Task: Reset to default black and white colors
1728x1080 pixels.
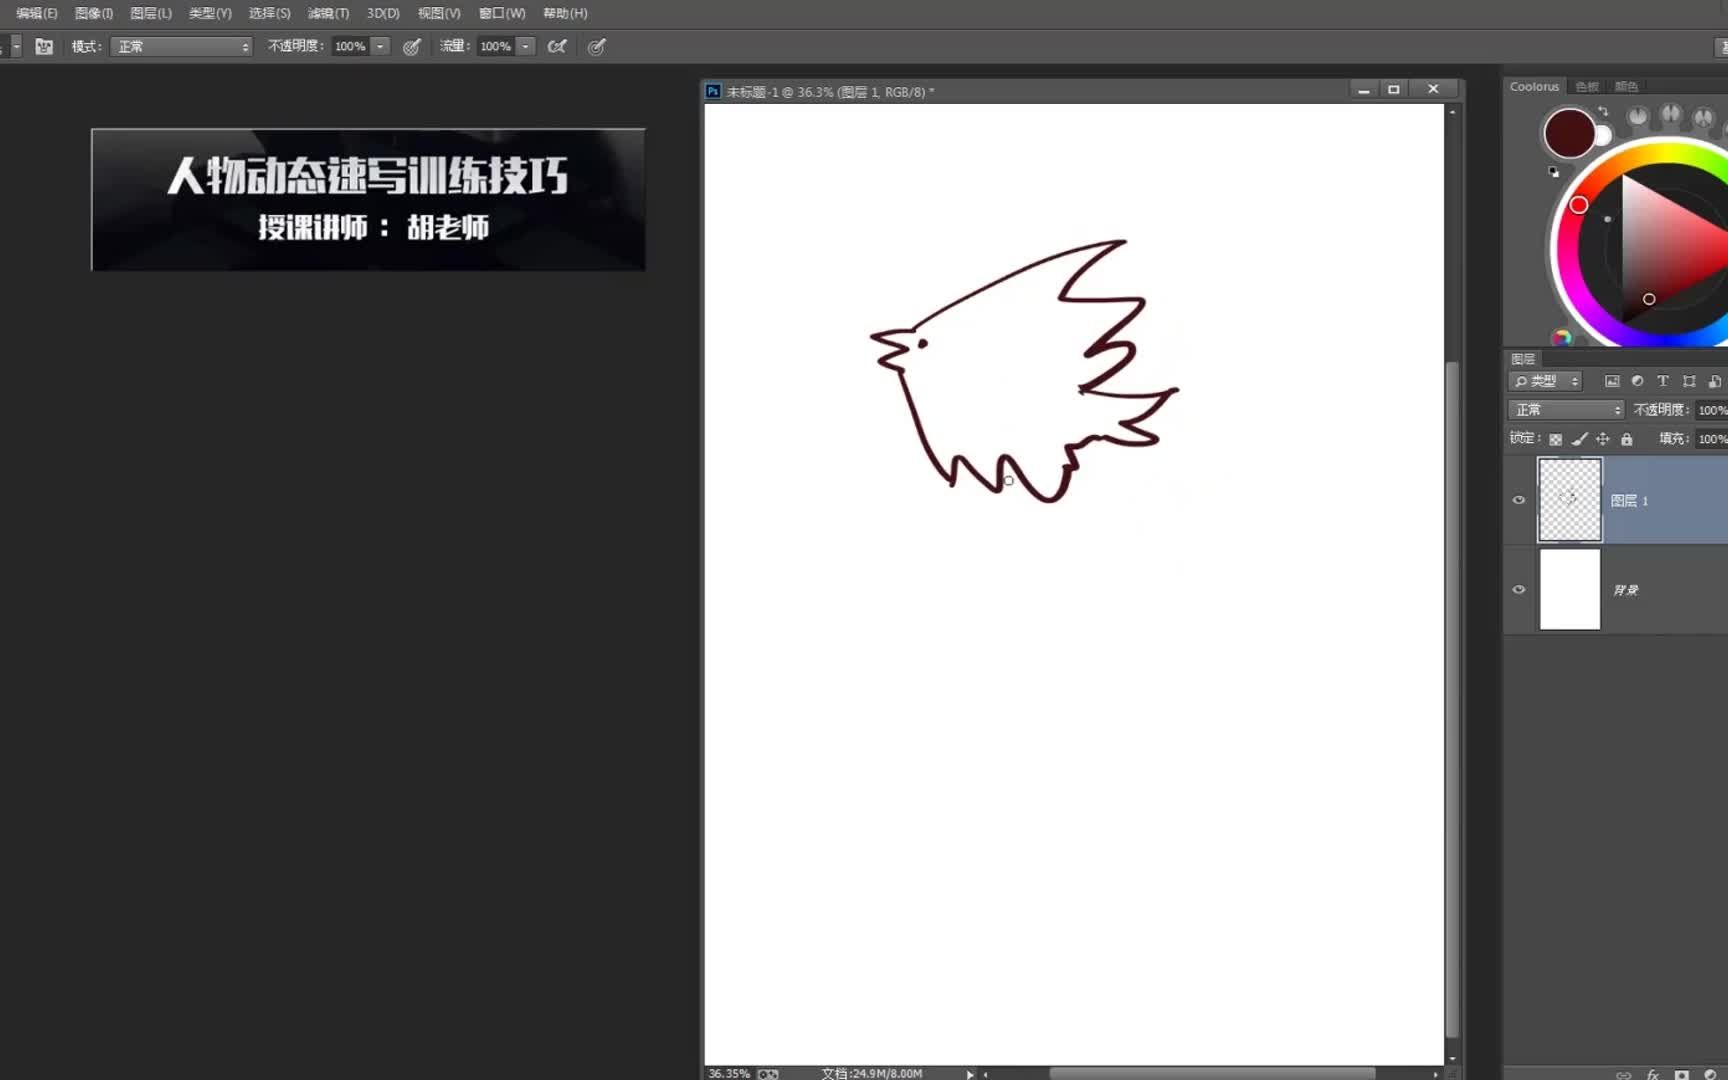Action: coord(1554,172)
